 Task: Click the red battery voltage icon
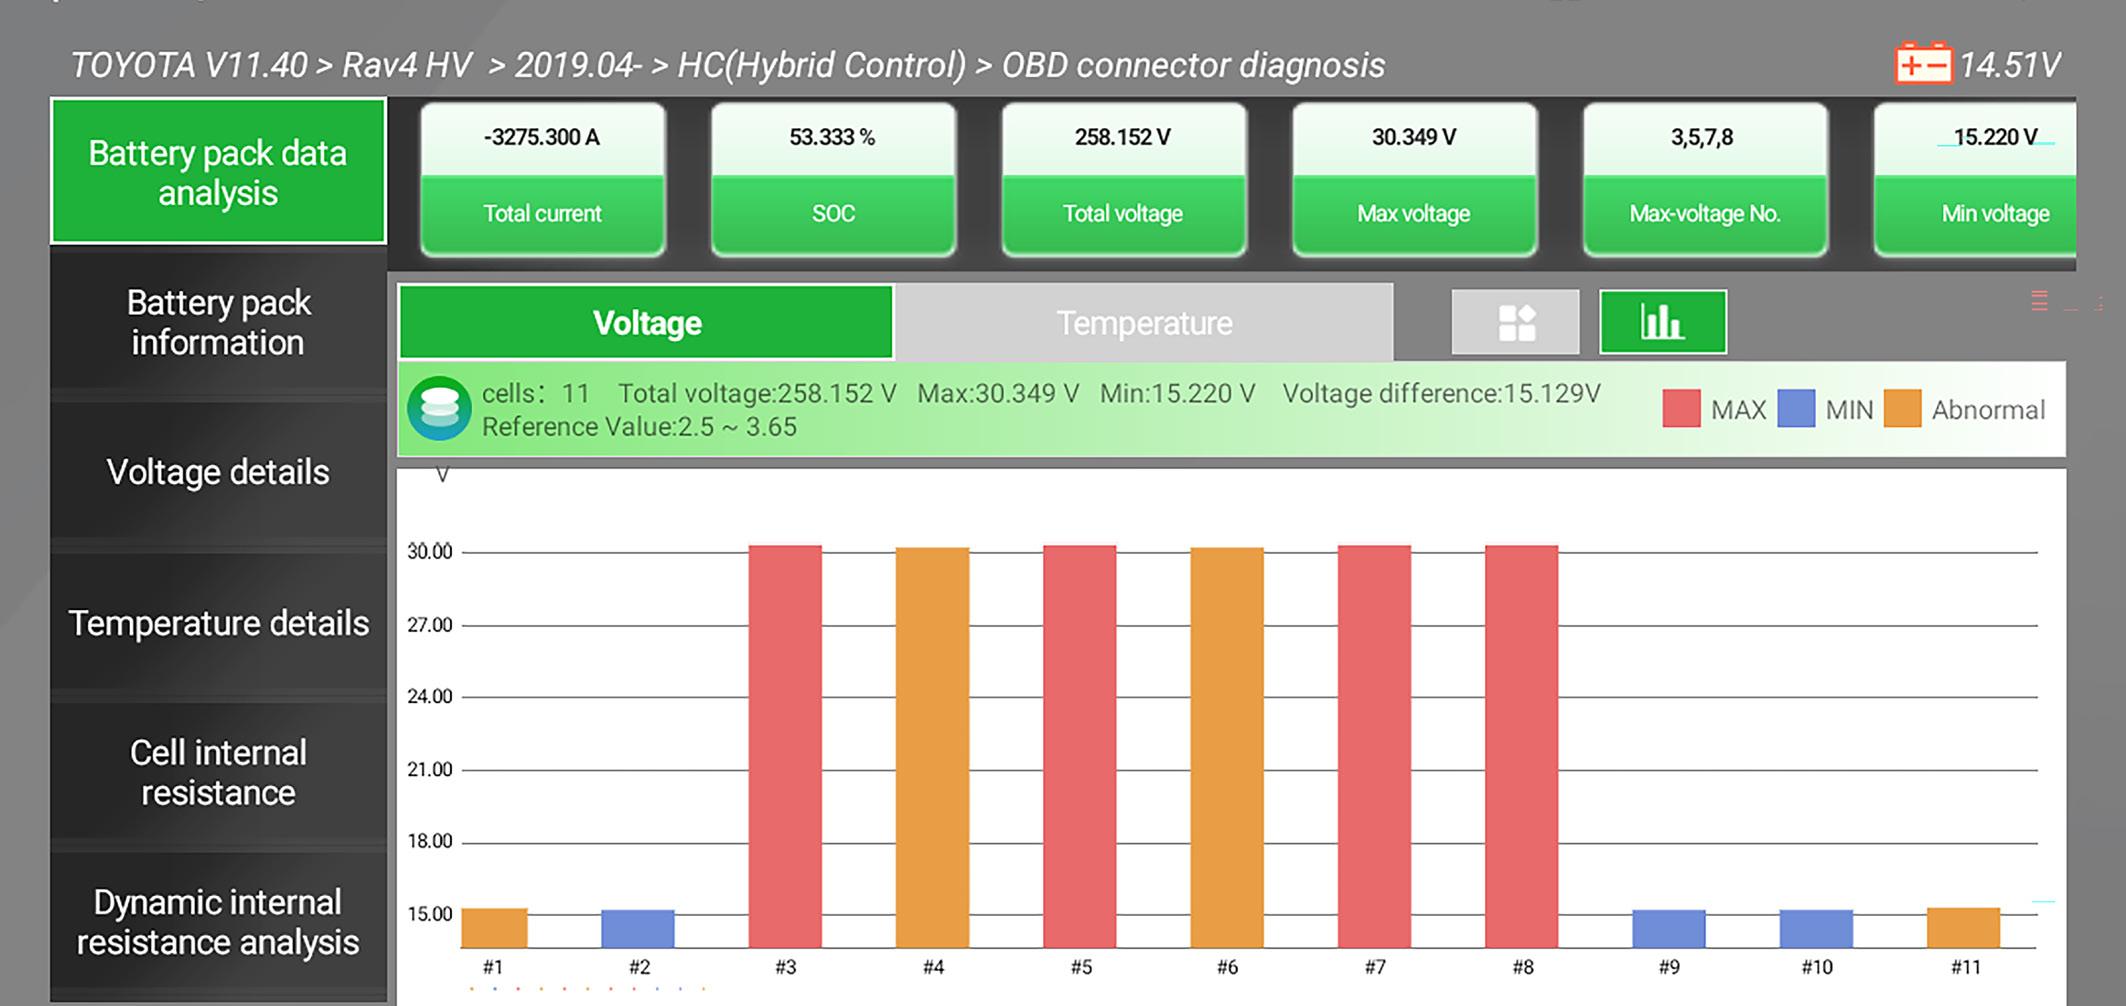coord(1923,64)
